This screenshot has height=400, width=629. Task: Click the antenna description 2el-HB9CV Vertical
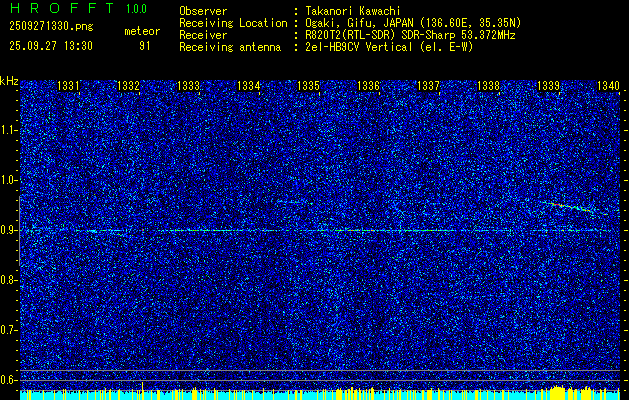pyautogui.click(x=359, y=47)
